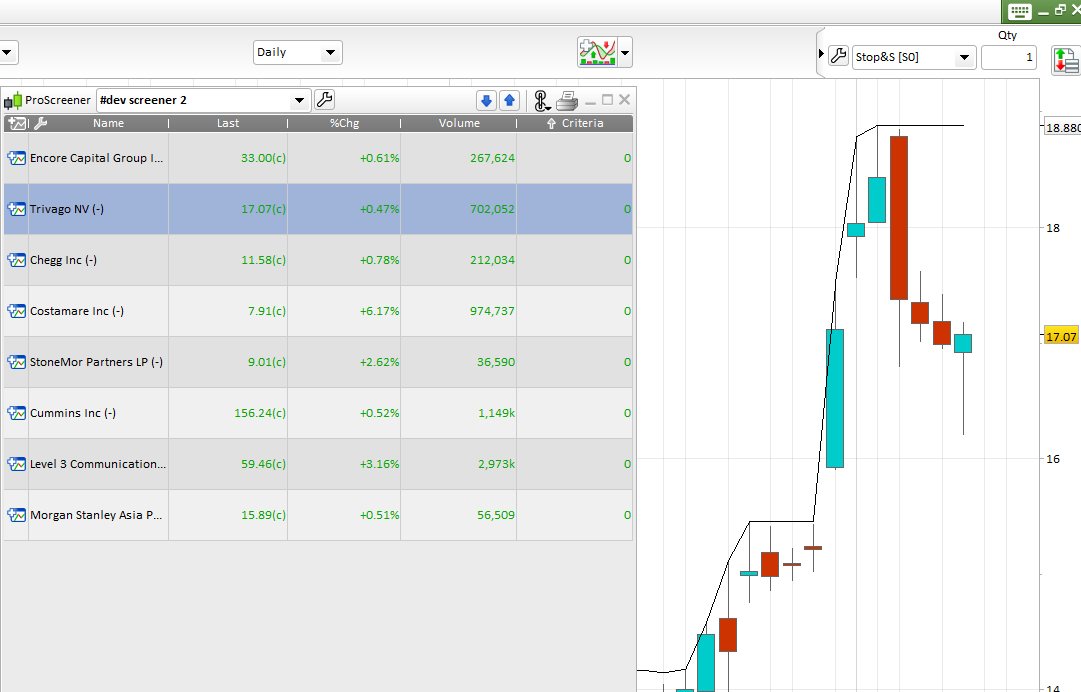
Task: Open chart icon for Morgan Stanley Asia row
Action: (x=17, y=515)
